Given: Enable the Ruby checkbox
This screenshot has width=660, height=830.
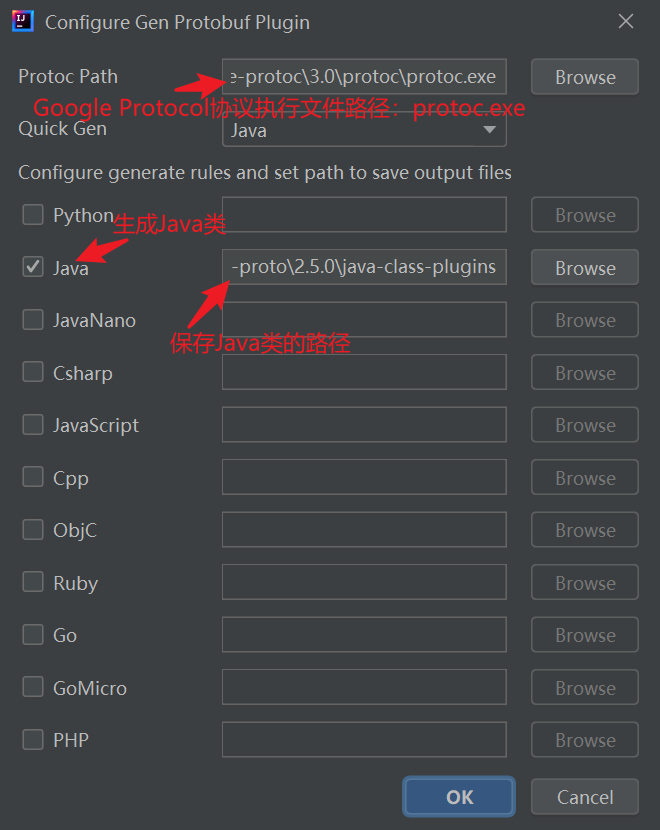Looking at the screenshot, I should click(32, 582).
